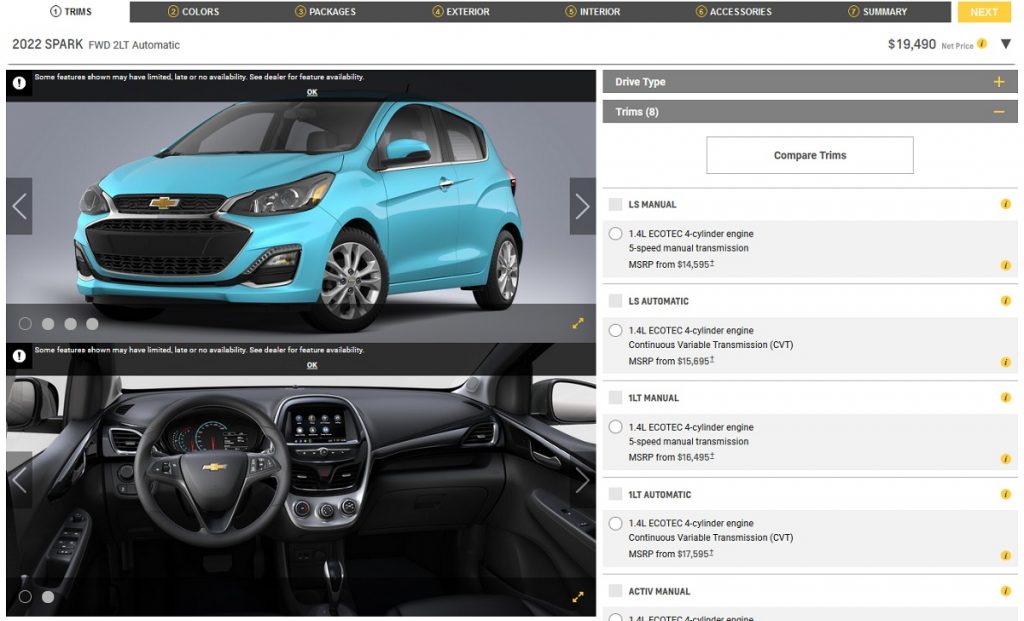Check the LS MANUAL compare checkbox
Viewport: 1024px width, 621px height.
click(x=615, y=204)
